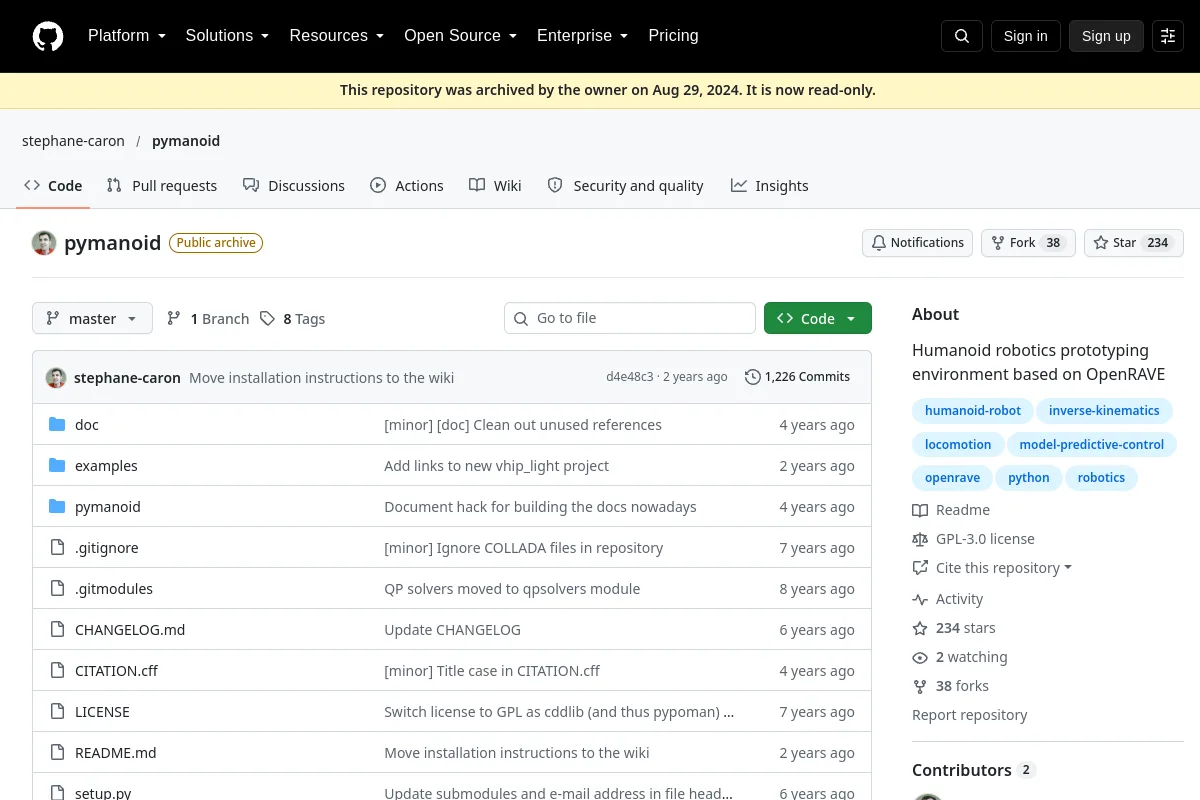The image size is (1200, 800).
Task: Open commit message 'Update CHANGELOG'
Action: pyautogui.click(x=452, y=630)
